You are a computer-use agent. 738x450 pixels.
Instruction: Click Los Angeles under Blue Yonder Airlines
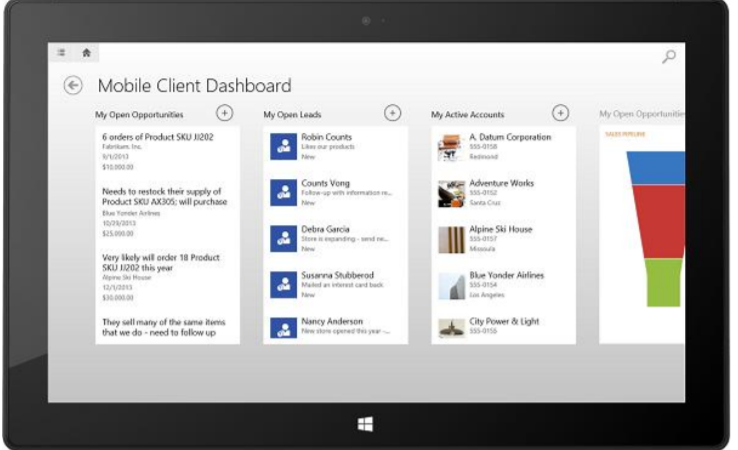coord(487,295)
